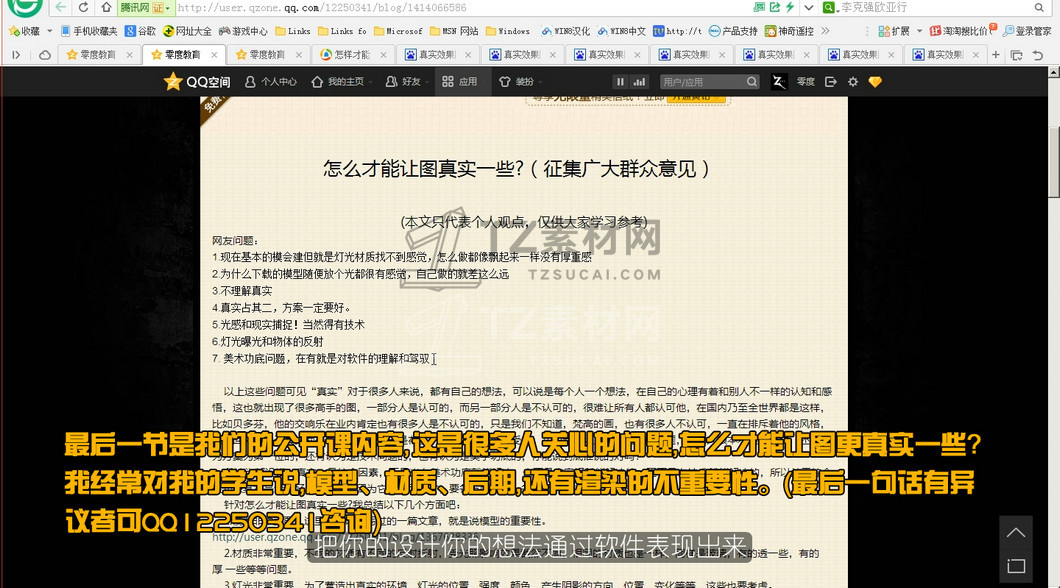Open the 游戏中心 bookmark

243,31
